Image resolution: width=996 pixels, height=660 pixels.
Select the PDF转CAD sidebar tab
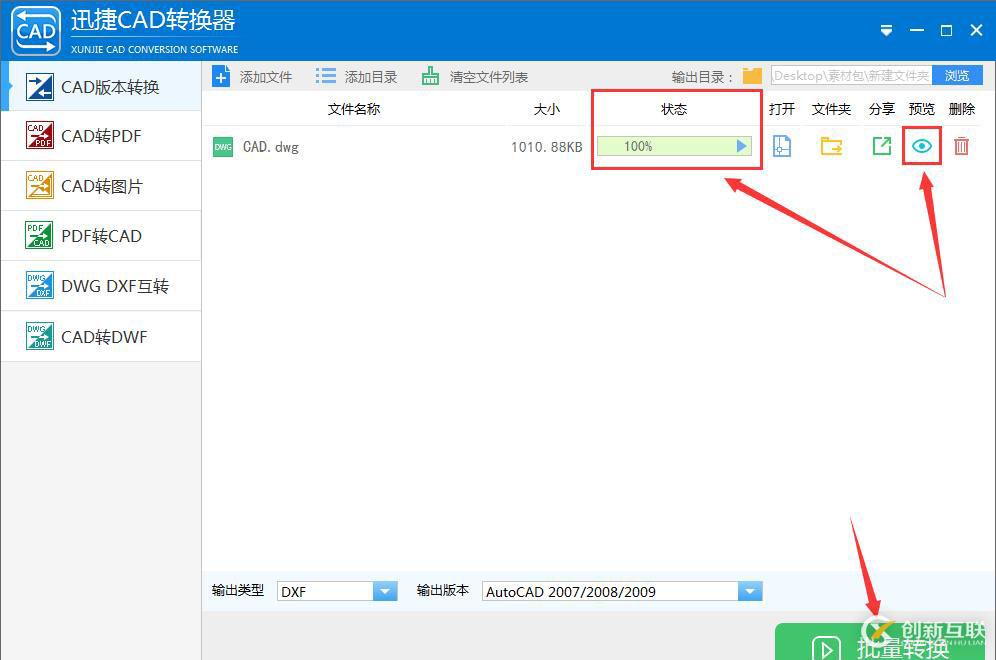point(100,235)
